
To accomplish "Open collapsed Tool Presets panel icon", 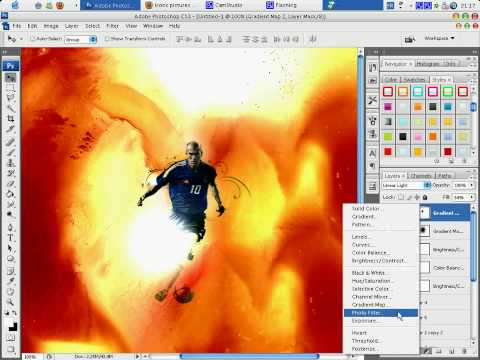I will click(x=373, y=100).
